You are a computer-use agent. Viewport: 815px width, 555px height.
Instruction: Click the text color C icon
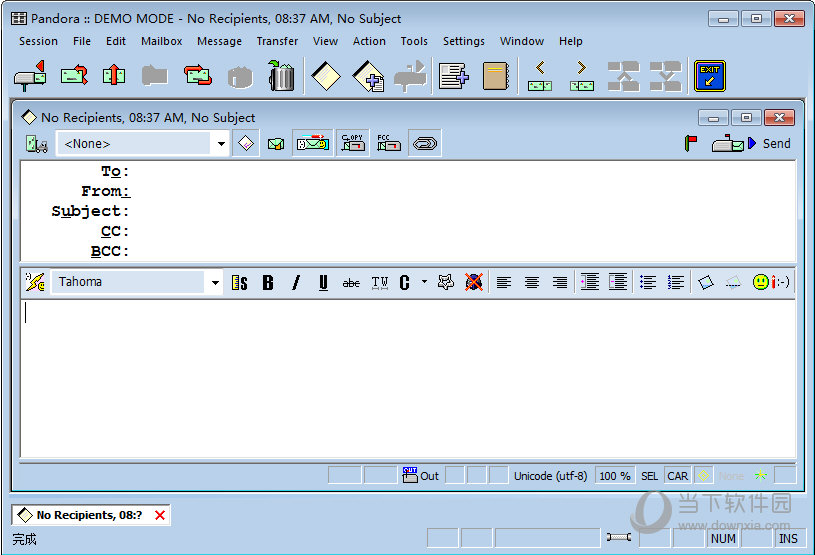(405, 283)
